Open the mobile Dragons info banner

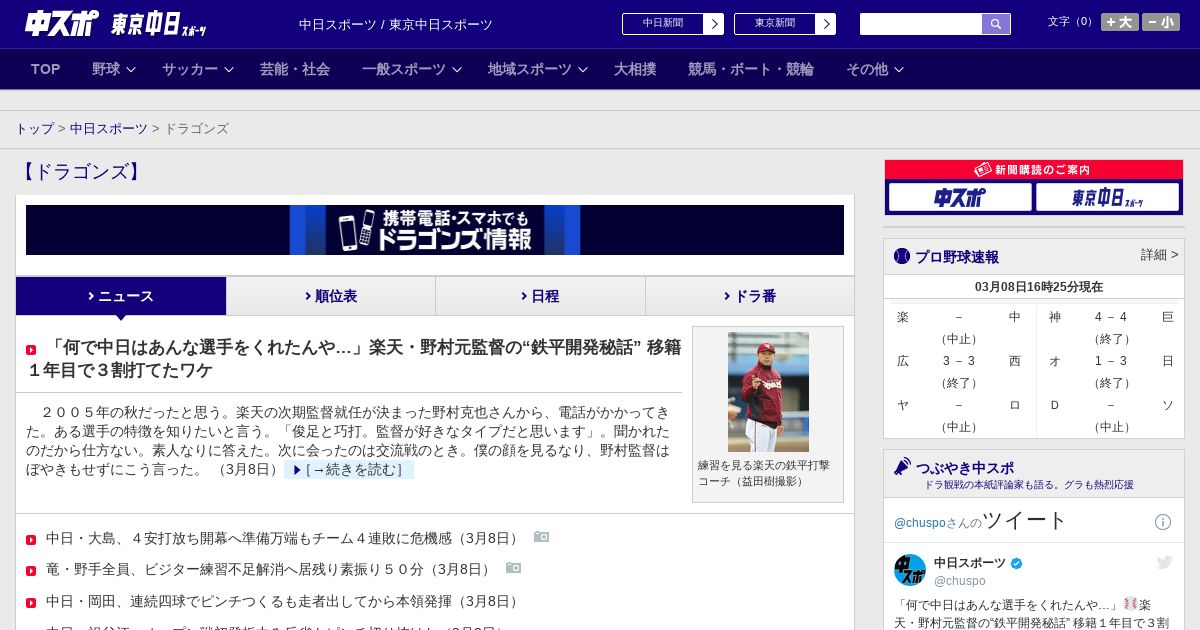pos(435,230)
